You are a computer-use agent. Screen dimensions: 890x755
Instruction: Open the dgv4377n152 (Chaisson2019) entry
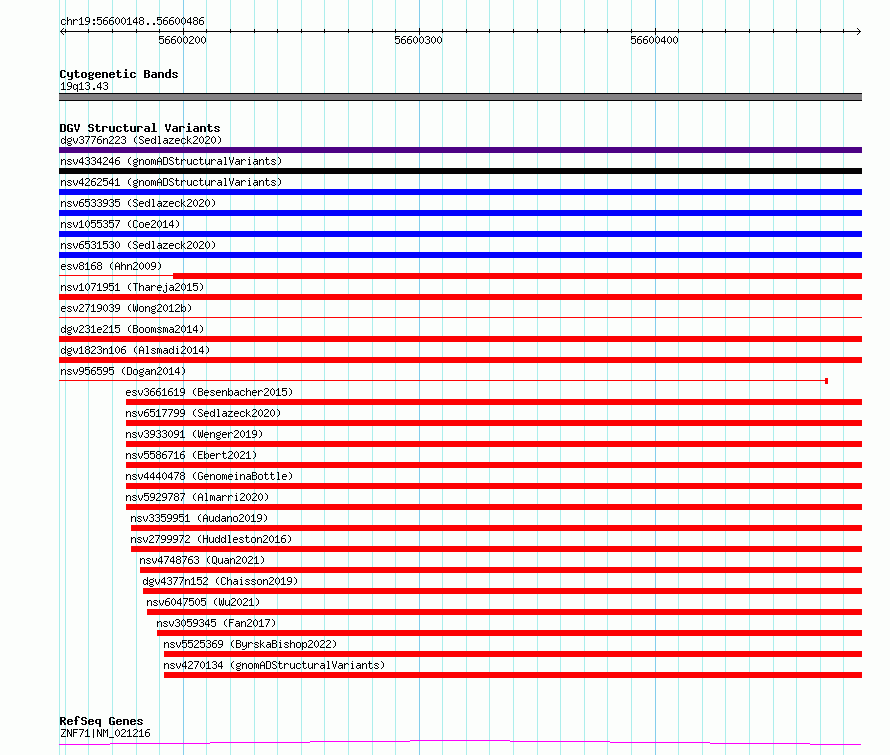pyautogui.click(x=220, y=581)
